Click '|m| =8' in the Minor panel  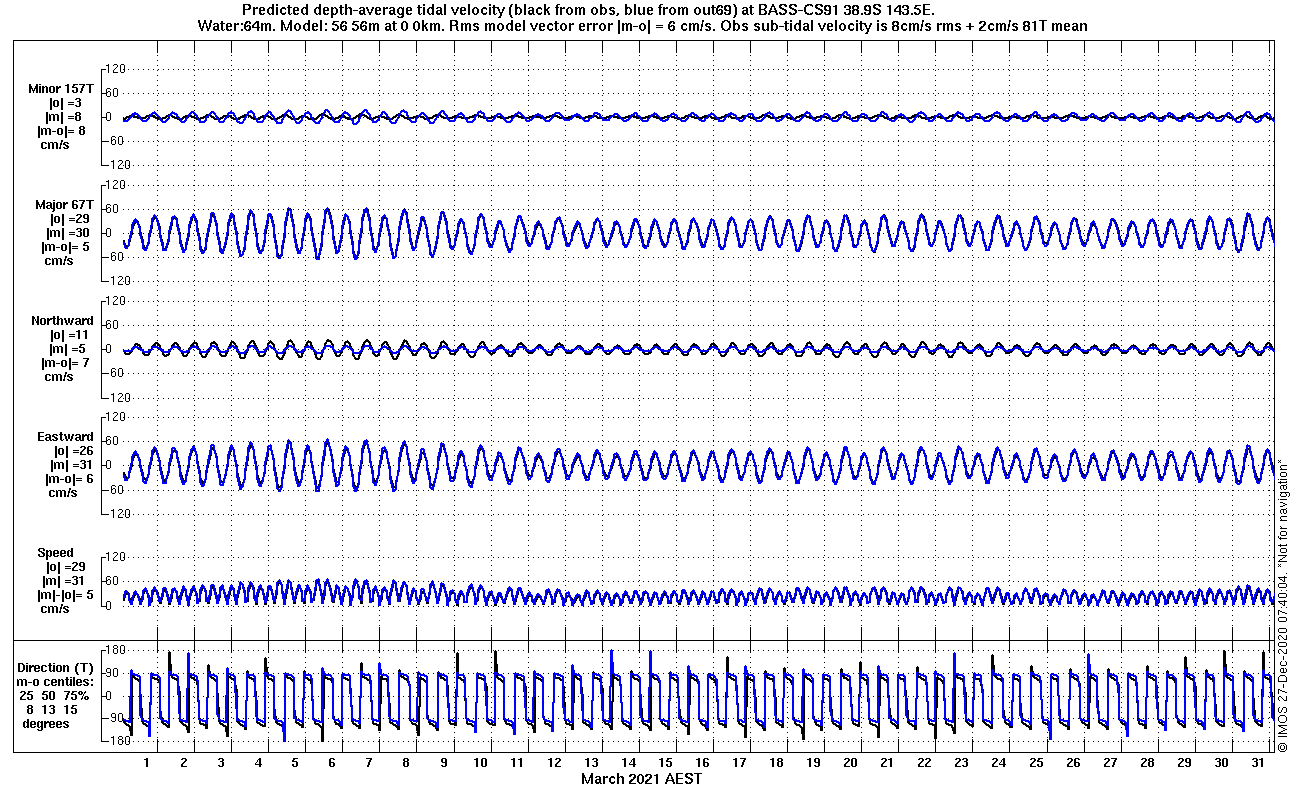66,117
